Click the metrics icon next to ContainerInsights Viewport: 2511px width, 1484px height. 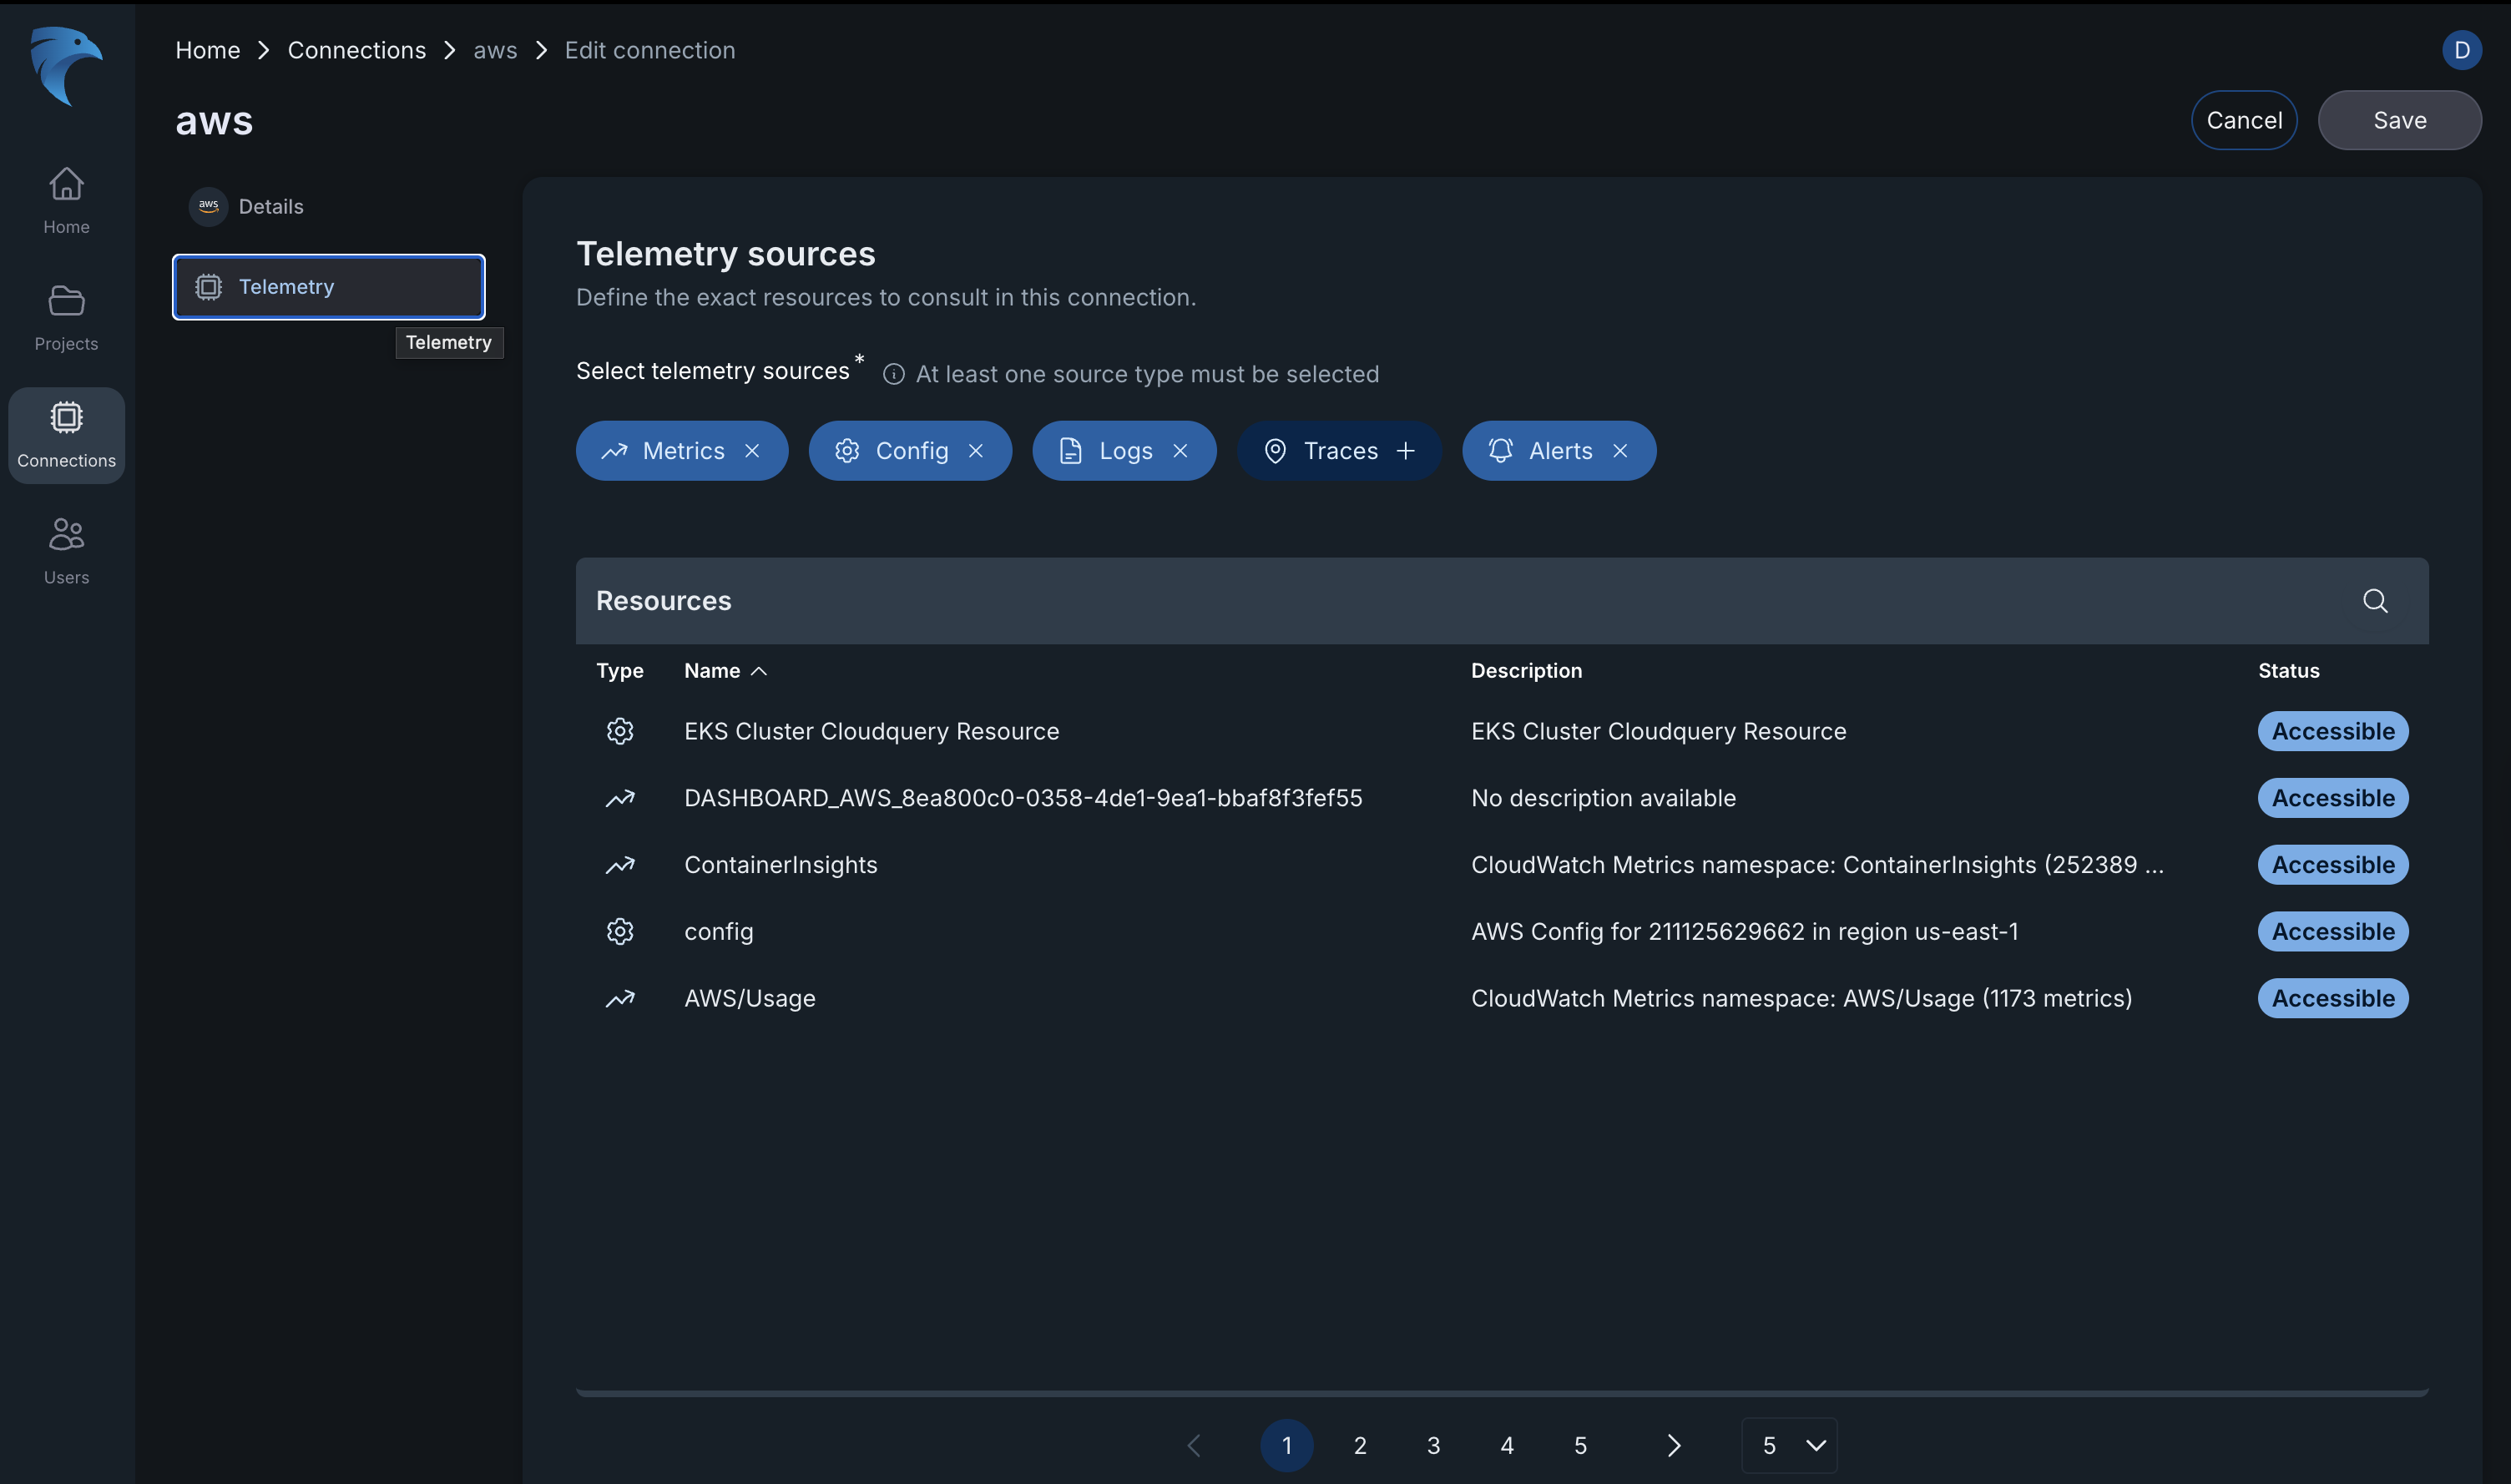(x=620, y=864)
